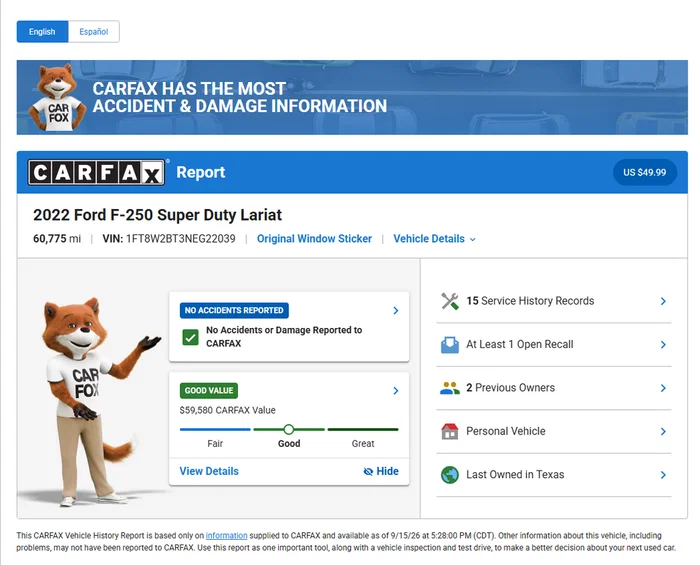This screenshot has width=700, height=565.
Task: Open the Original Window Sticker link
Action: [314, 239]
